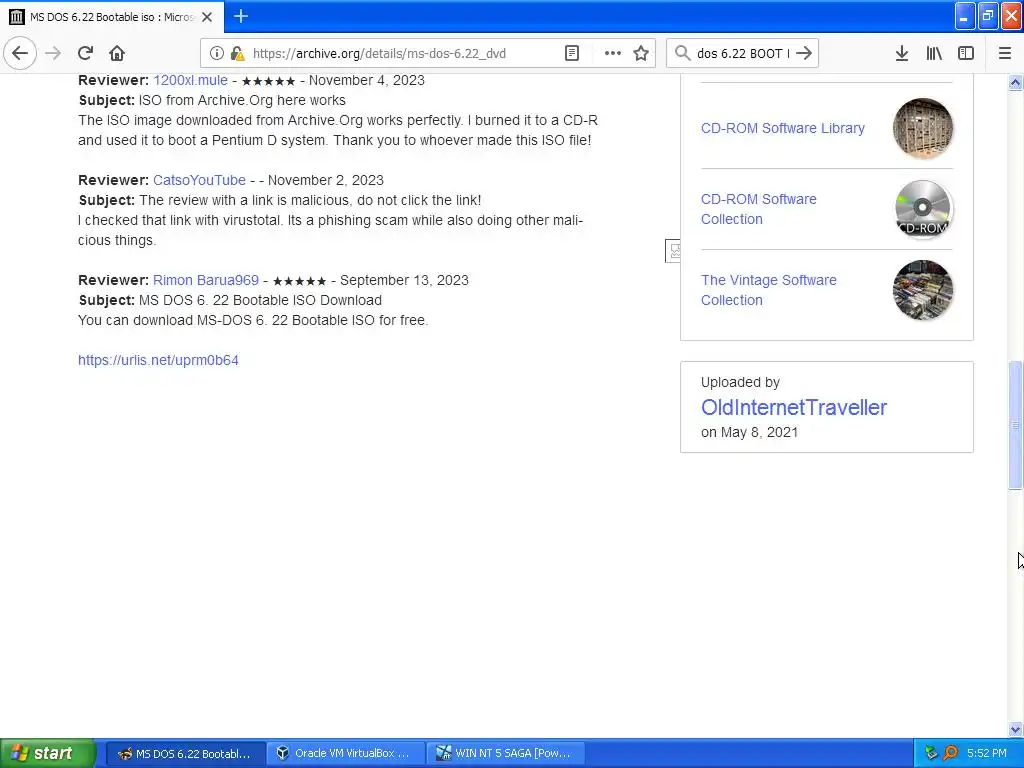The width and height of the screenshot is (1024, 768).
Task: Open reviewer Rimon Barua969 profile
Action: point(206,280)
